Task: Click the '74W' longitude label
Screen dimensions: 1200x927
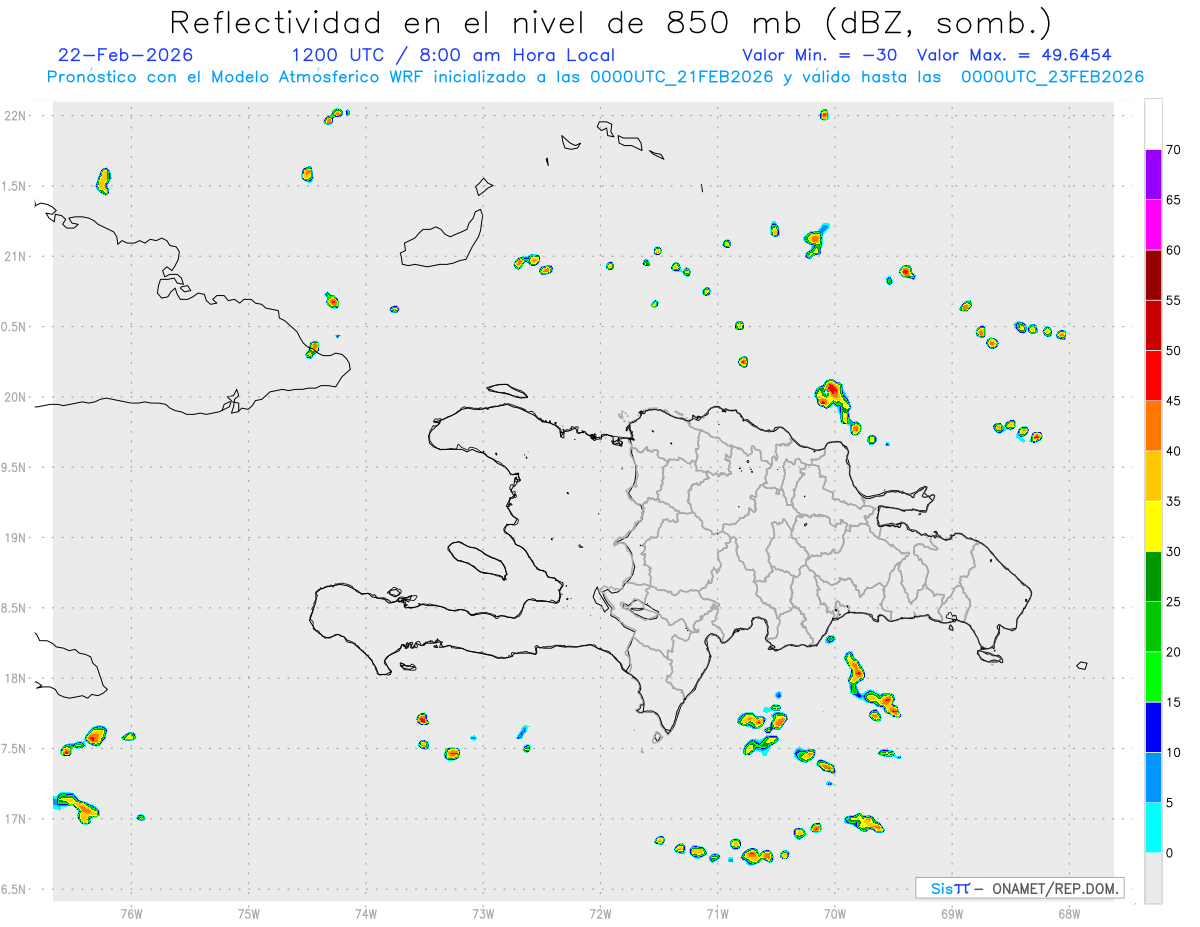Action: point(366,913)
